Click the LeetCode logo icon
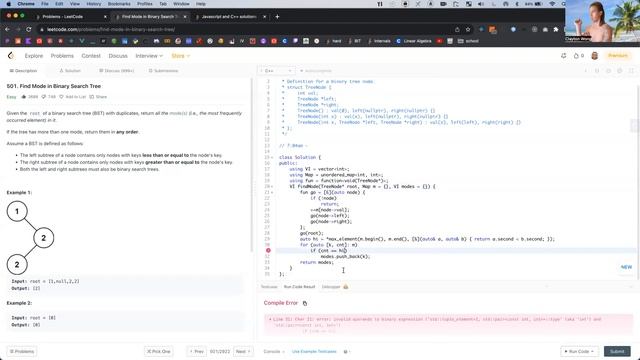Viewport: 640px width, 360px height. point(11,56)
